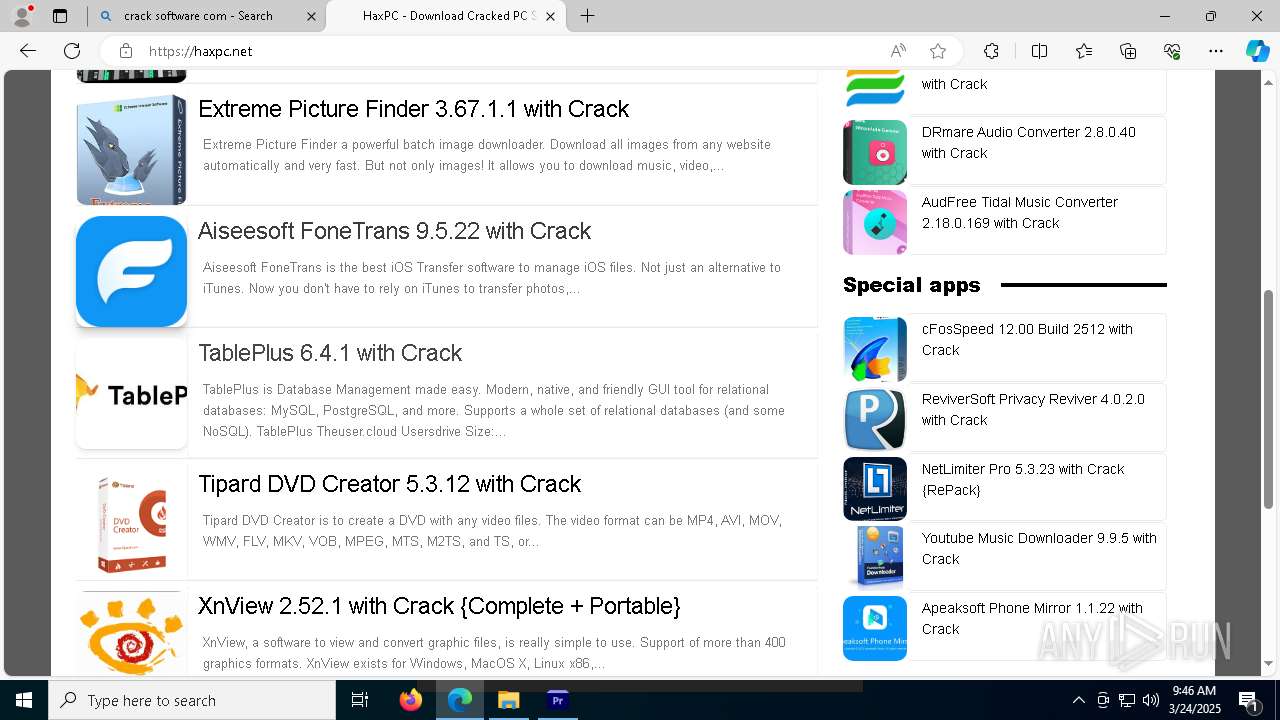Click the Youtube Music Downloader box icon

click(875, 558)
